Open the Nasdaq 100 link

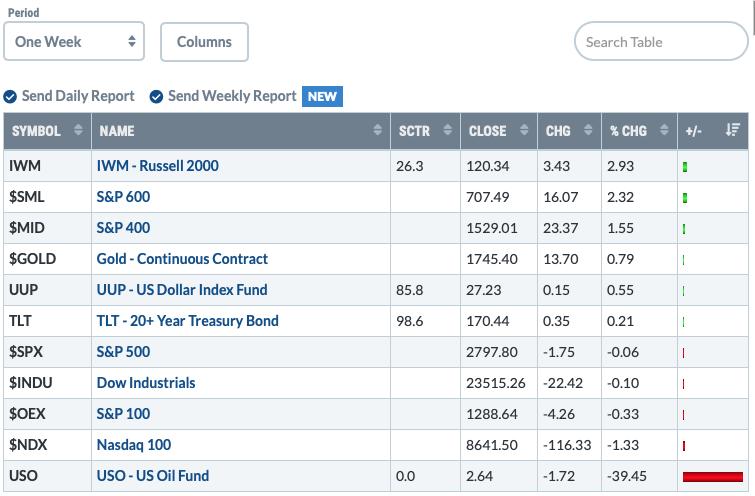click(x=134, y=444)
